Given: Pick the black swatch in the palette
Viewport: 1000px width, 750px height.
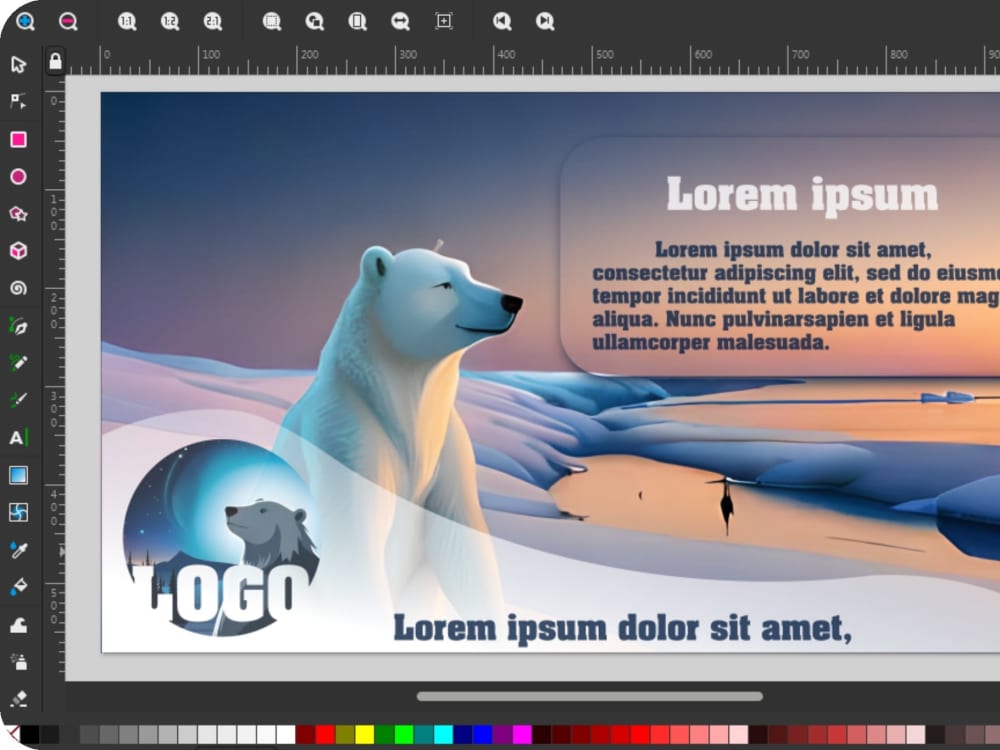Looking at the screenshot, I should tap(29, 735).
